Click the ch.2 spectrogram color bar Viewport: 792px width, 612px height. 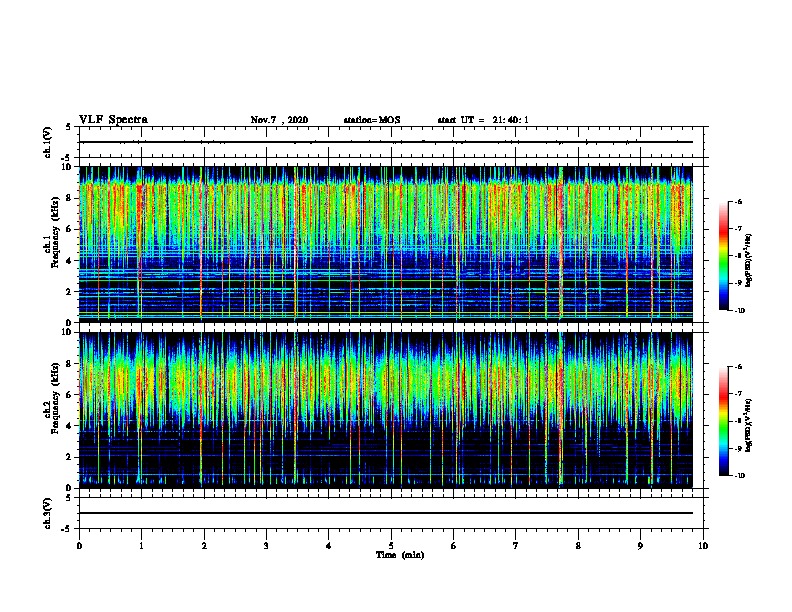pyautogui.click(x=723, y=421)
